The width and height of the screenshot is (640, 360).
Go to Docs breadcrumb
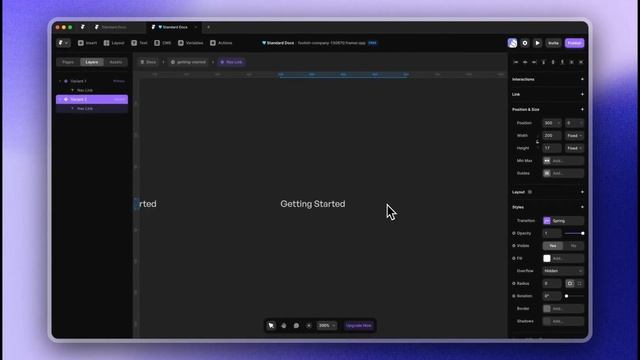point(148,62)
